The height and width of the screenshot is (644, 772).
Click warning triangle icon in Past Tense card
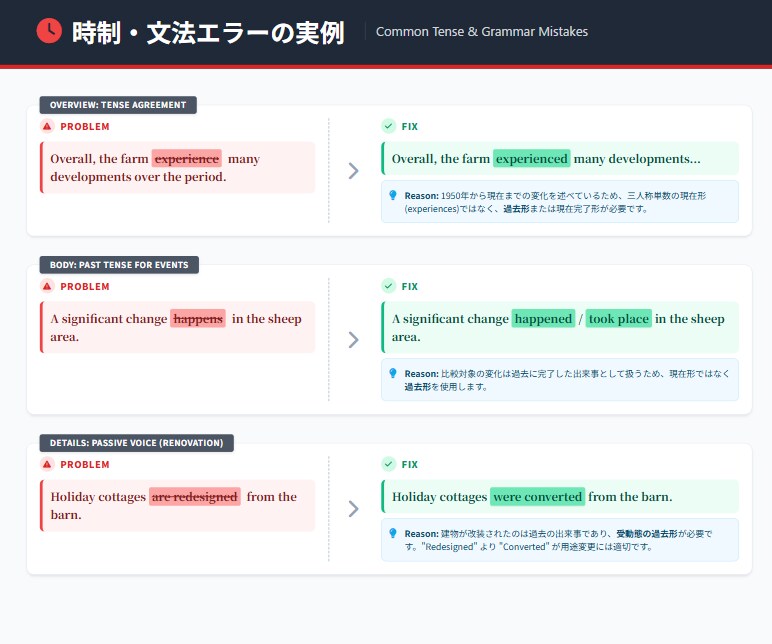(x=47, y=286)
